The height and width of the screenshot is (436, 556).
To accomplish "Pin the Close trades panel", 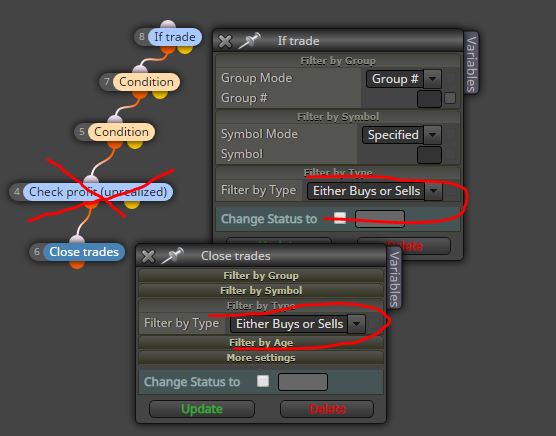I will click(173, 255).
